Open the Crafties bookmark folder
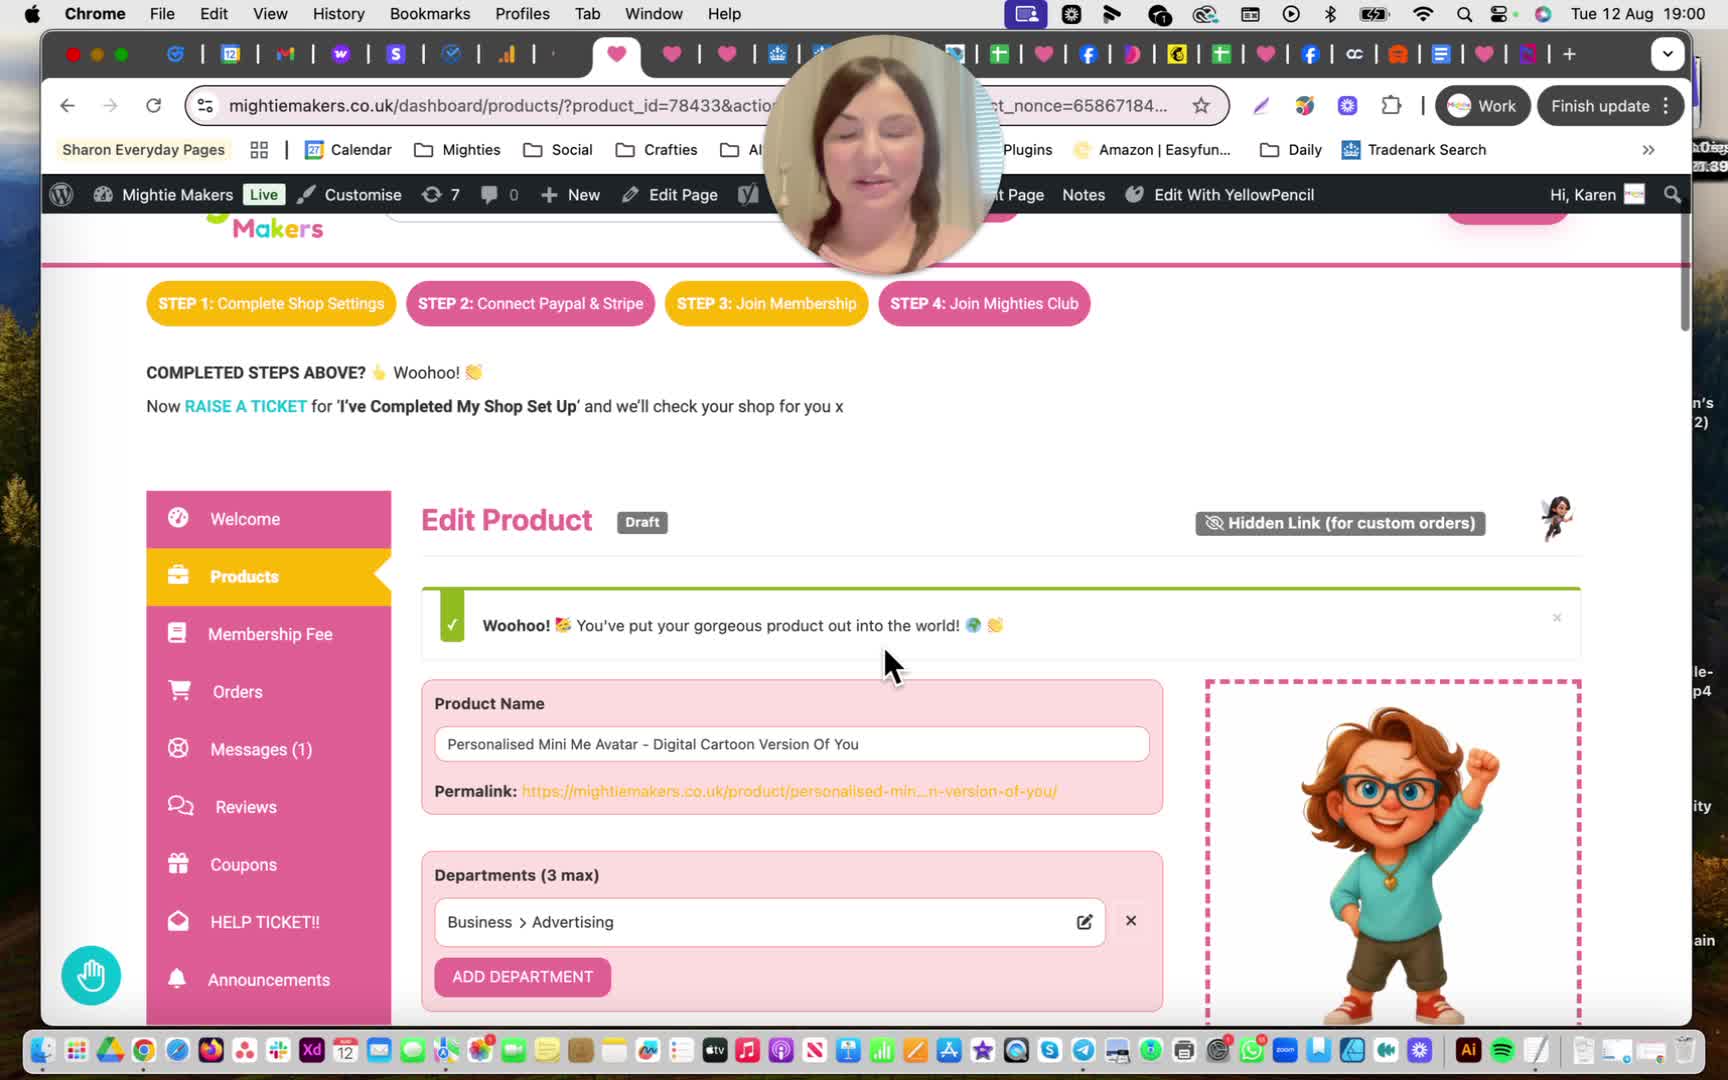 [656, 150]
